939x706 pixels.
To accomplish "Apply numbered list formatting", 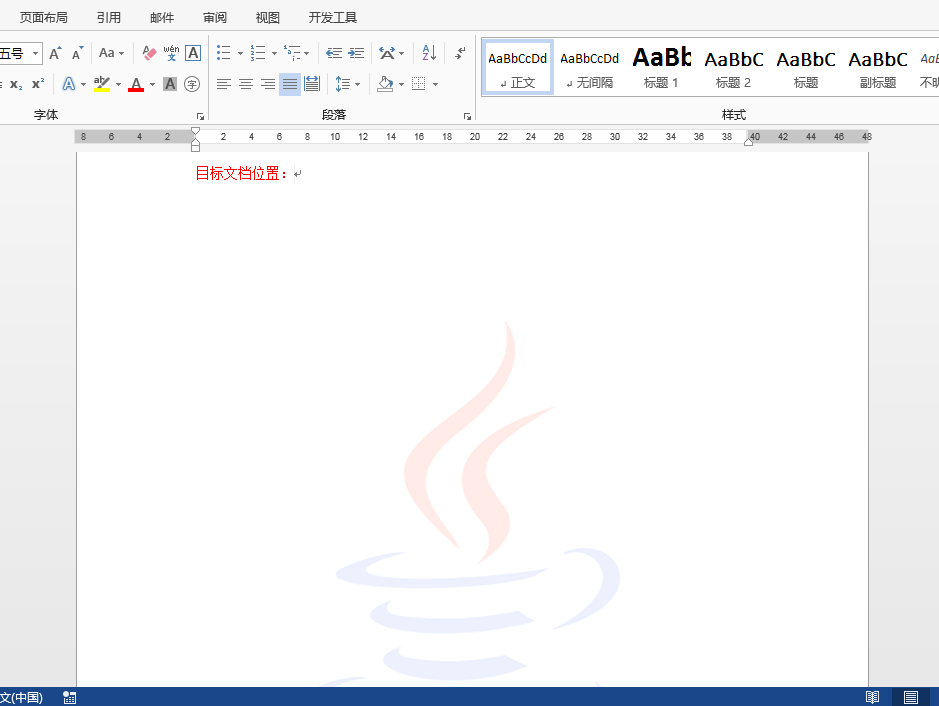I will [258, 53].
